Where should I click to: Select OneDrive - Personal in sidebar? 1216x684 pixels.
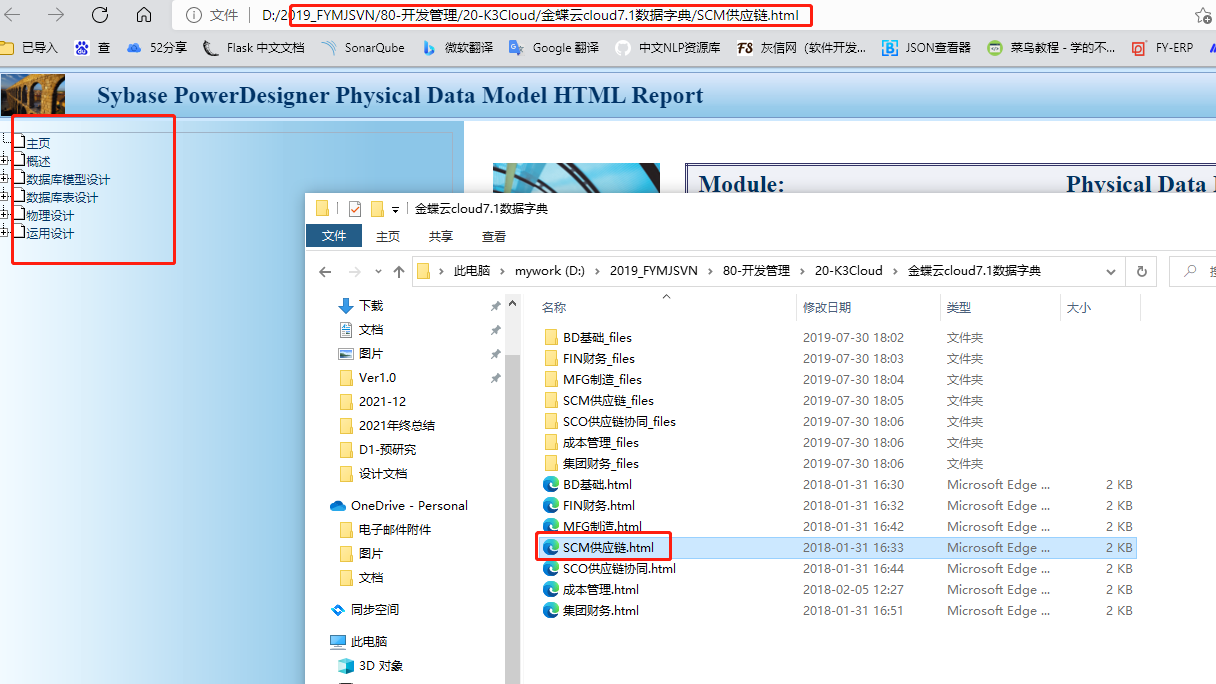[409, 505]
